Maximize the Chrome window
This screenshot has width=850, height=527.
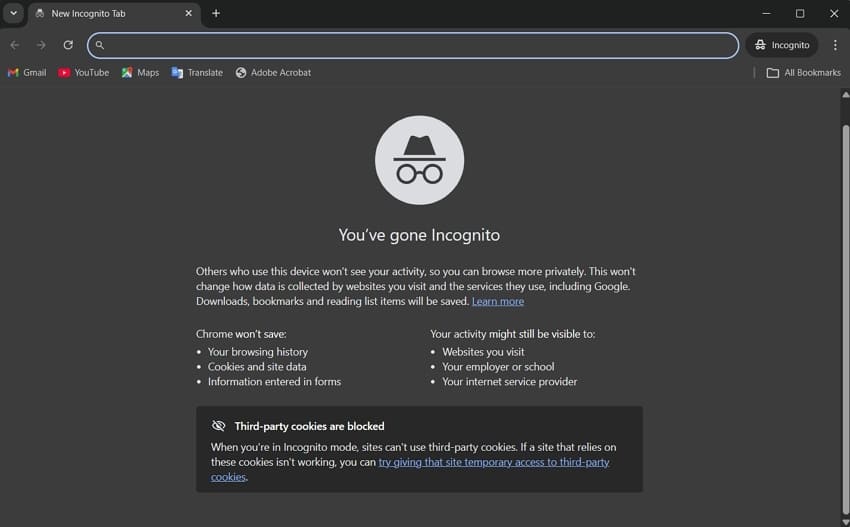pyautogui.click(x=800, y=14)
